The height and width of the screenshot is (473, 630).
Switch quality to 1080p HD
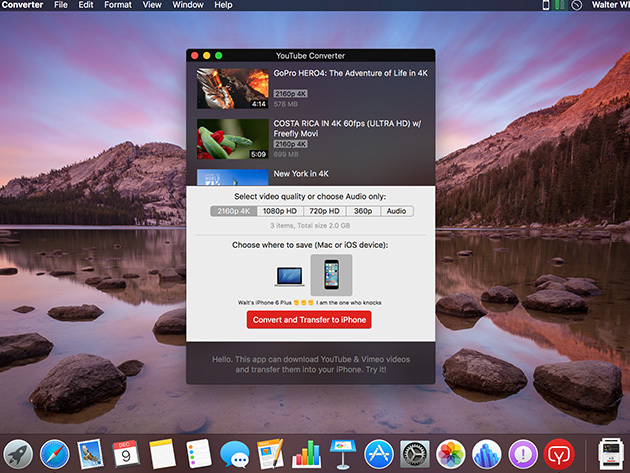point(280,211)
